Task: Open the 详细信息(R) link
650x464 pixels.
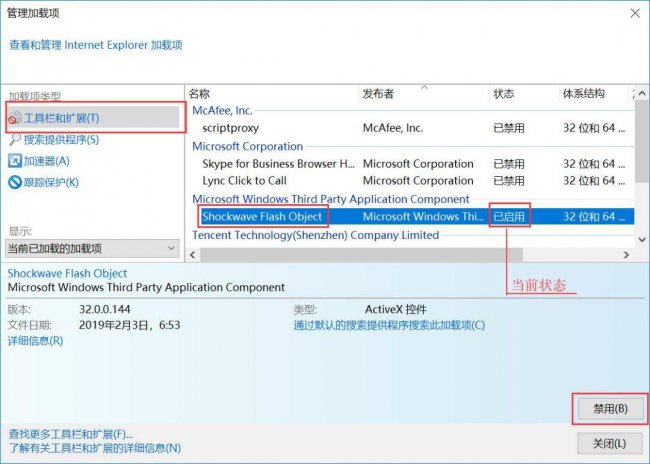Action: (35, 341)
